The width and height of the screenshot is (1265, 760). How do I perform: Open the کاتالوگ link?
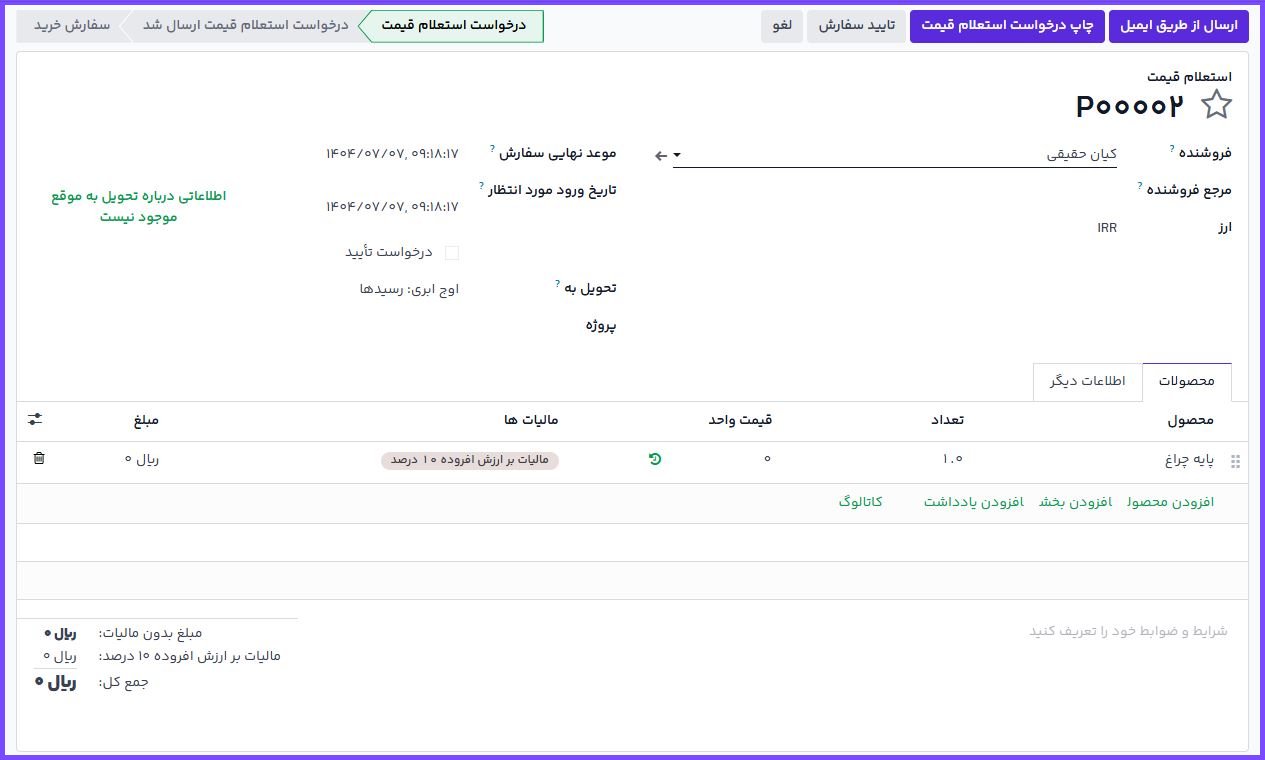click(860, 502)
